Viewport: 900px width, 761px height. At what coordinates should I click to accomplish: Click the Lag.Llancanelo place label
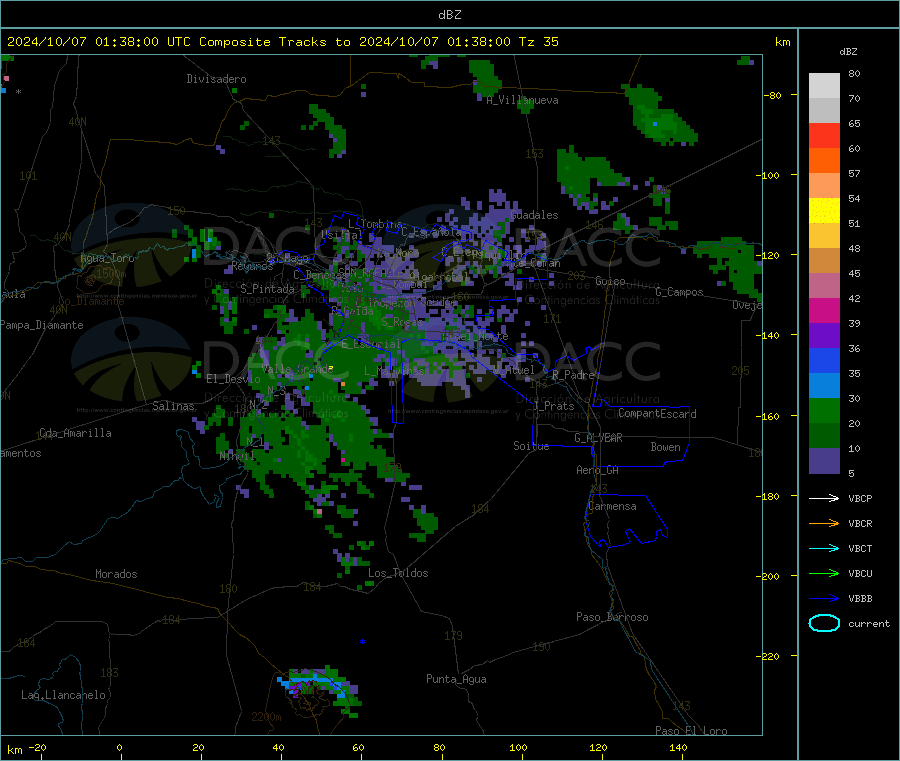tap(63, 695)
